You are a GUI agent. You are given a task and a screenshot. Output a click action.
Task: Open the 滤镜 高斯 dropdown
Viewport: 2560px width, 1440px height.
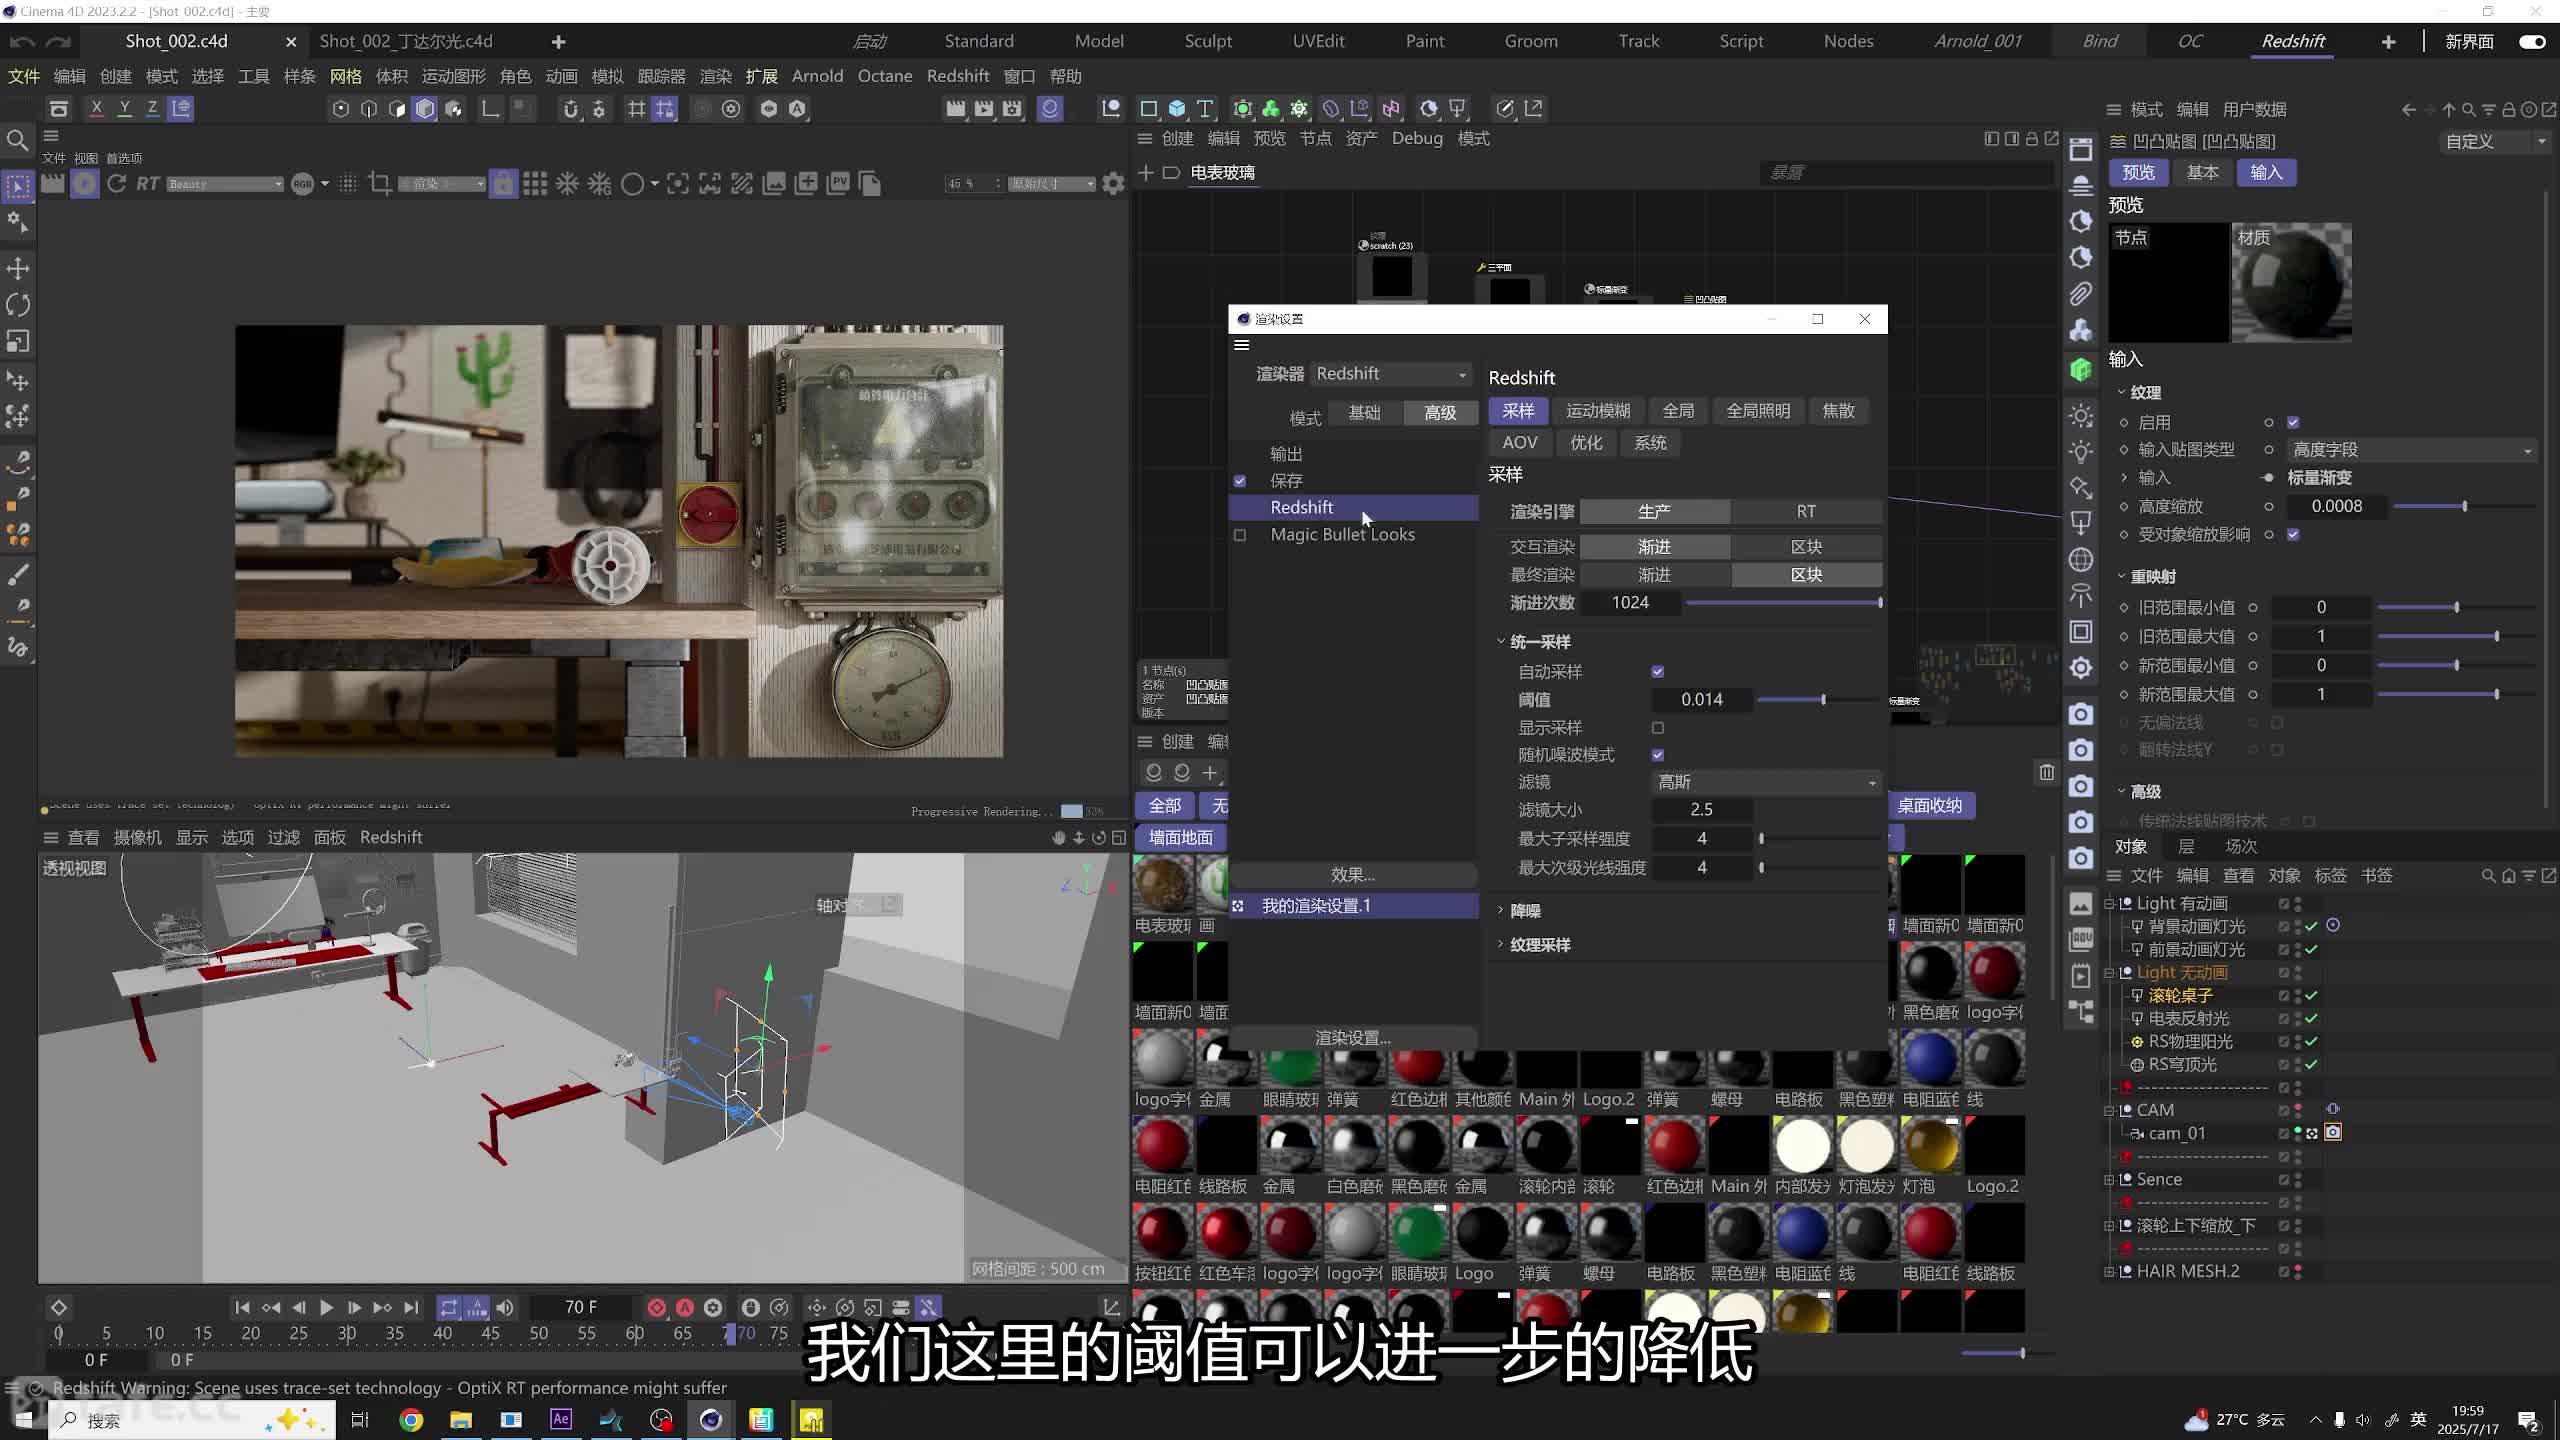pos(1766,782)
